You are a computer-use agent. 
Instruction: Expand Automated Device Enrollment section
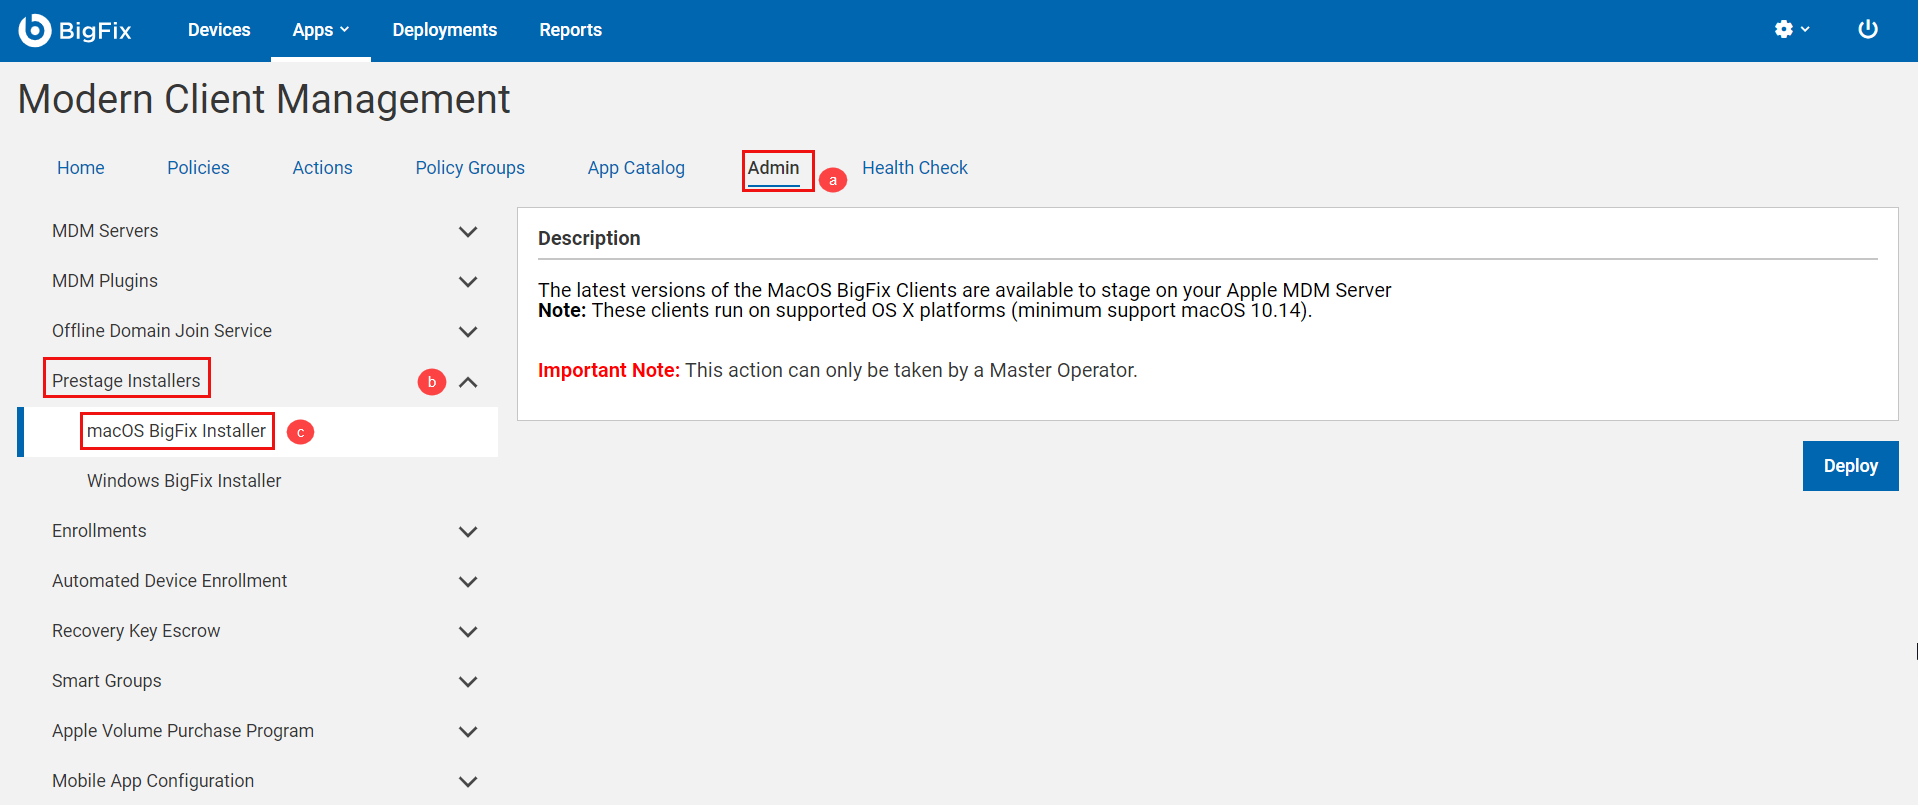(x=467, y=582)
